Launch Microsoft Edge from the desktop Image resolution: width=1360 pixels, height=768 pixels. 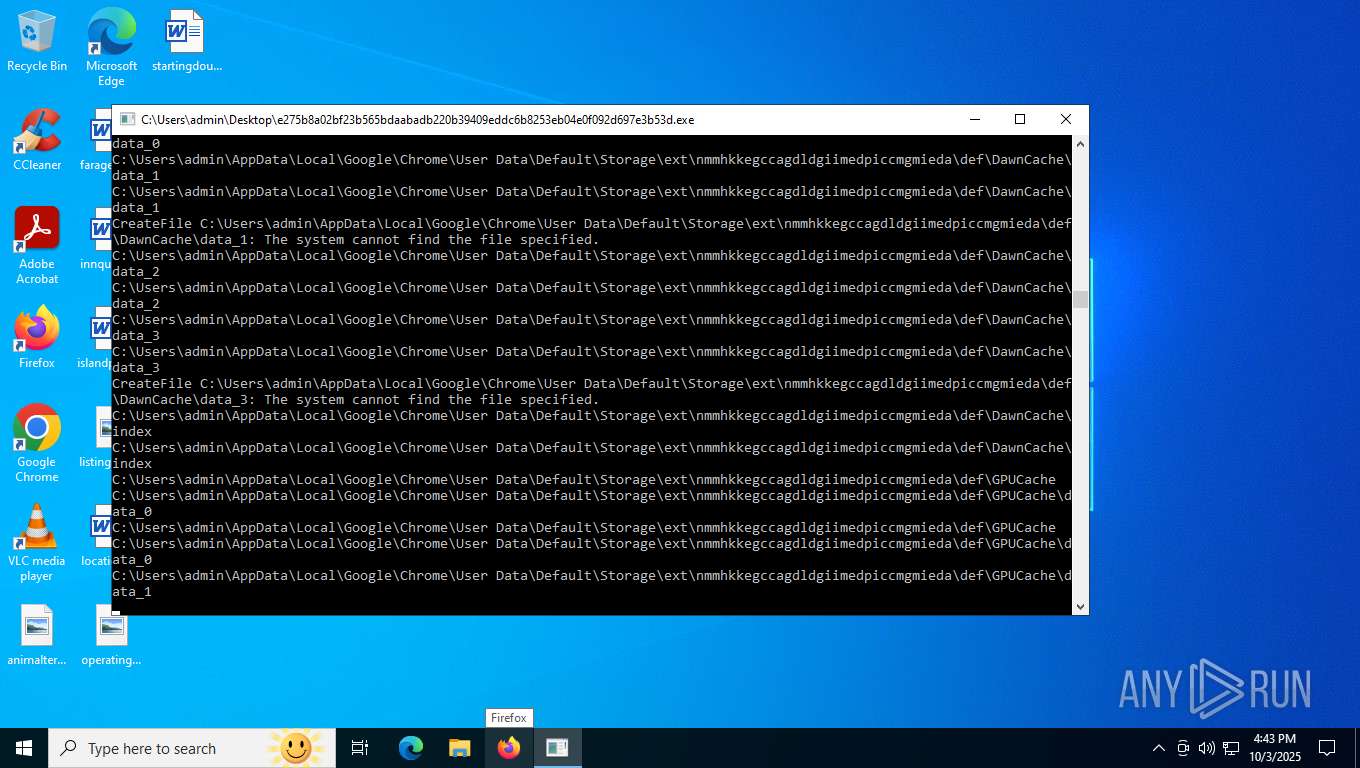point(111,46)
